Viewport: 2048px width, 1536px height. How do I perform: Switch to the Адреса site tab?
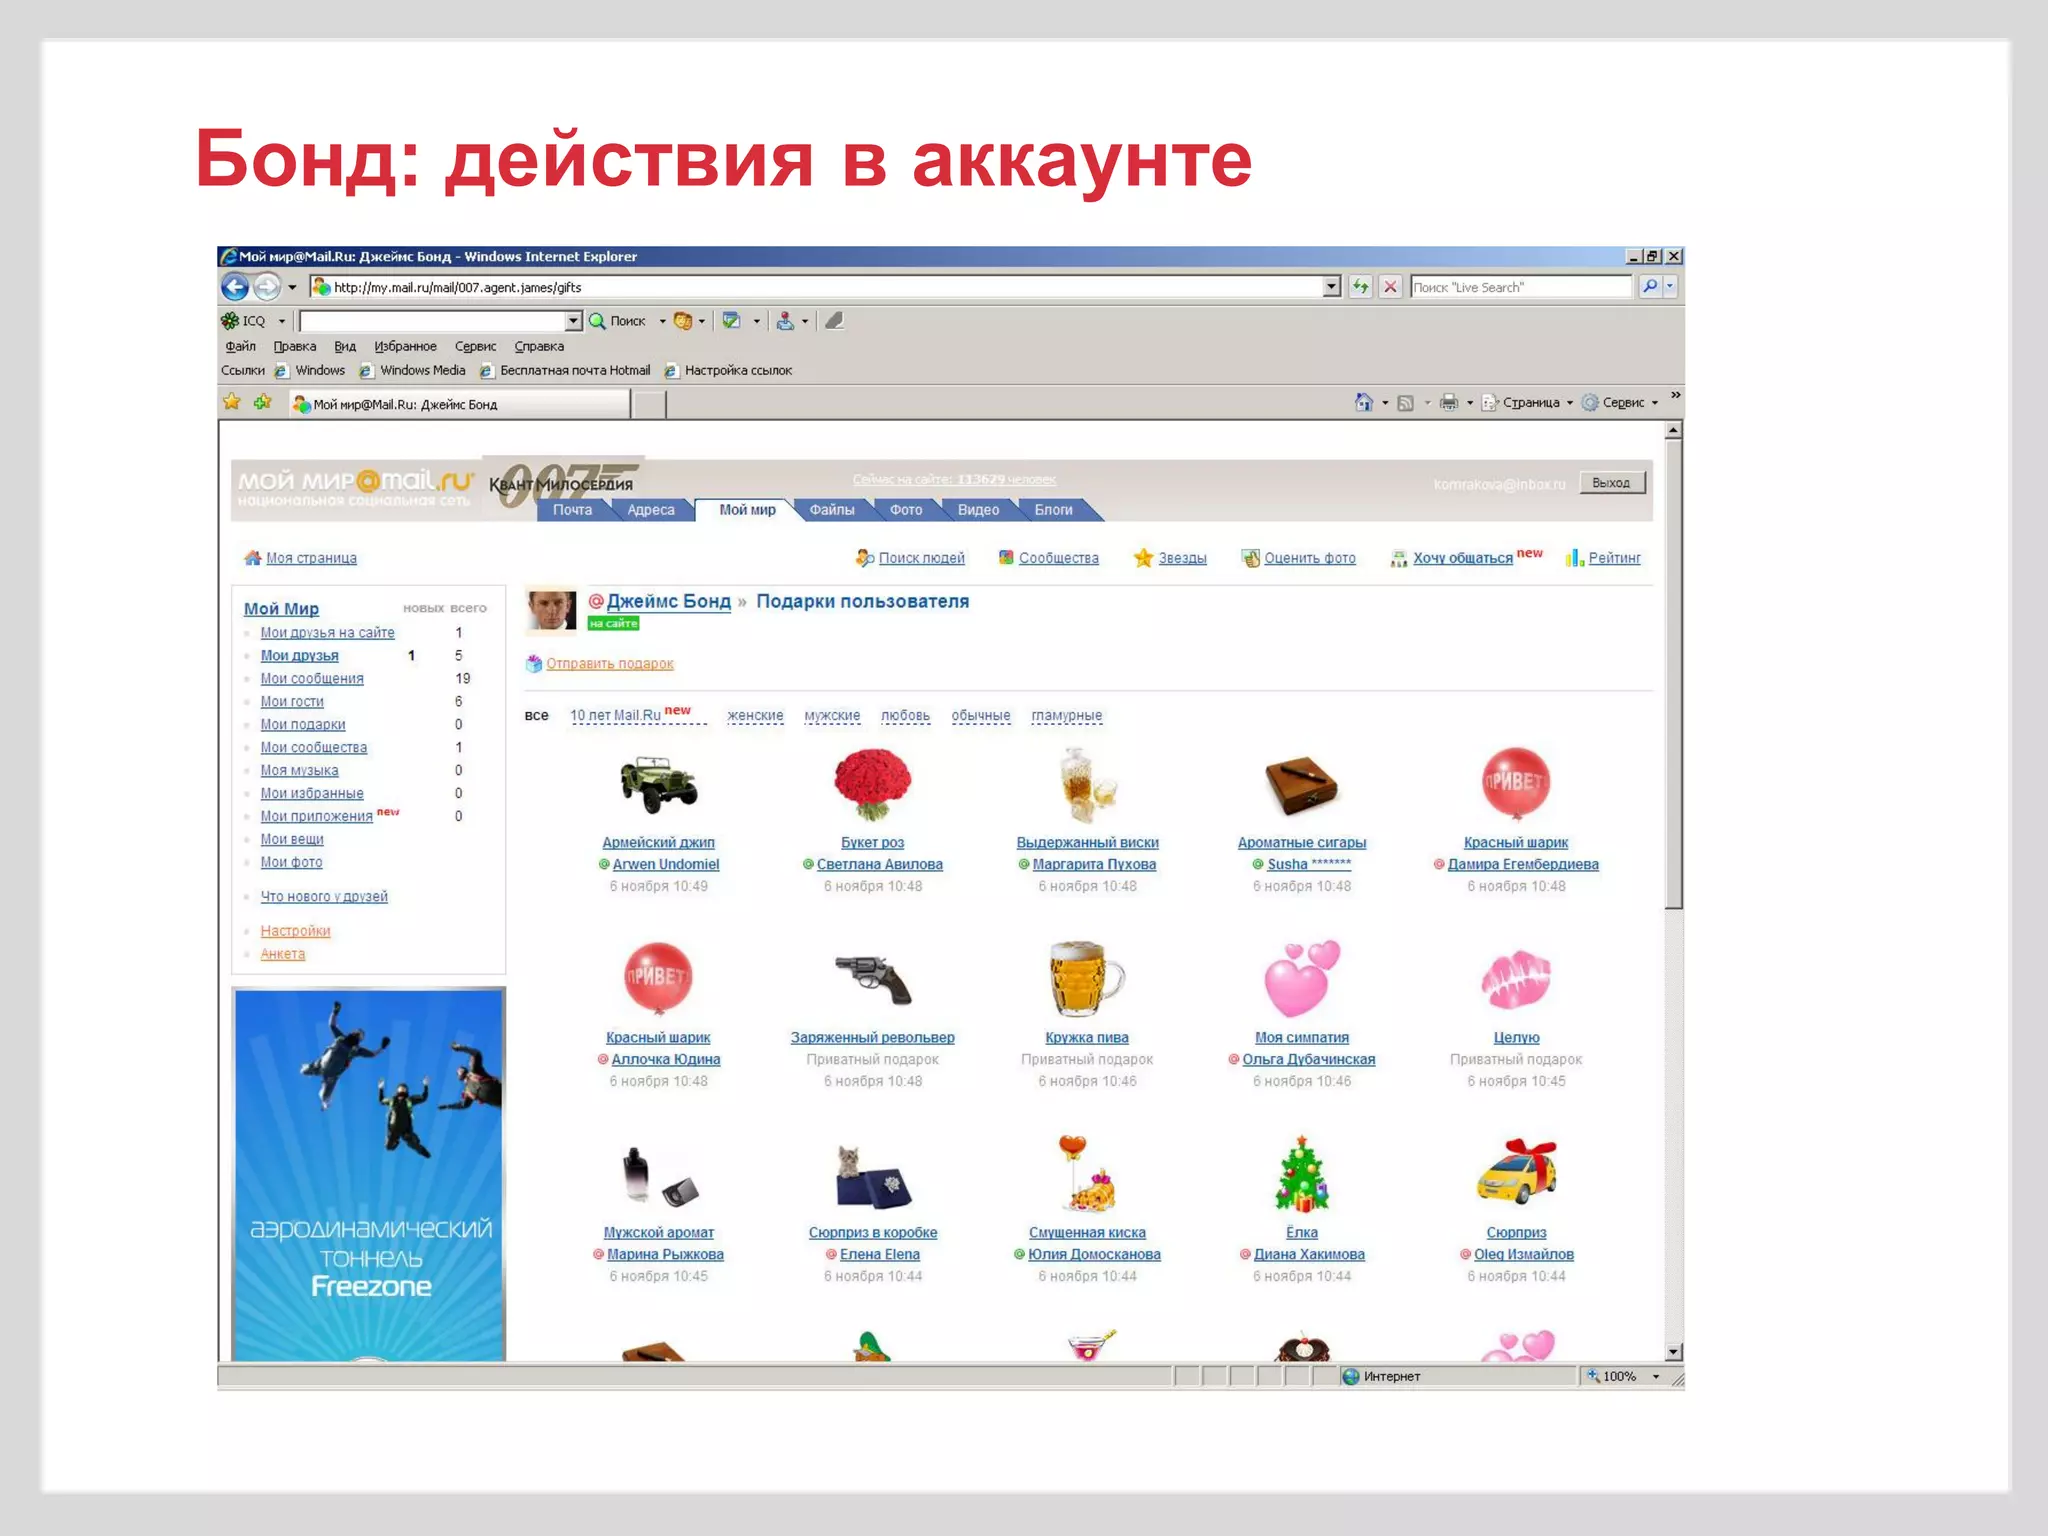(x=651, y=510)
